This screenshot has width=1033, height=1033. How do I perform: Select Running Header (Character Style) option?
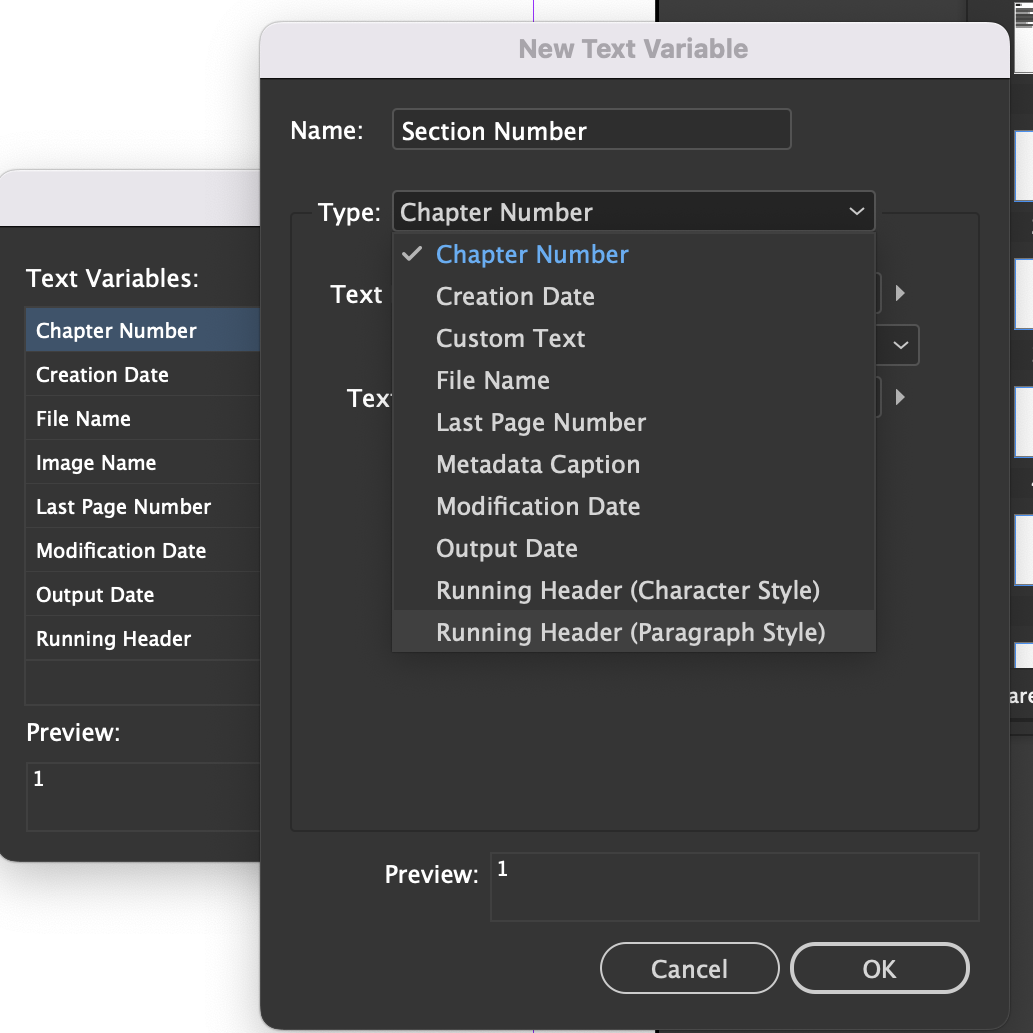click(x=627, y=590)
